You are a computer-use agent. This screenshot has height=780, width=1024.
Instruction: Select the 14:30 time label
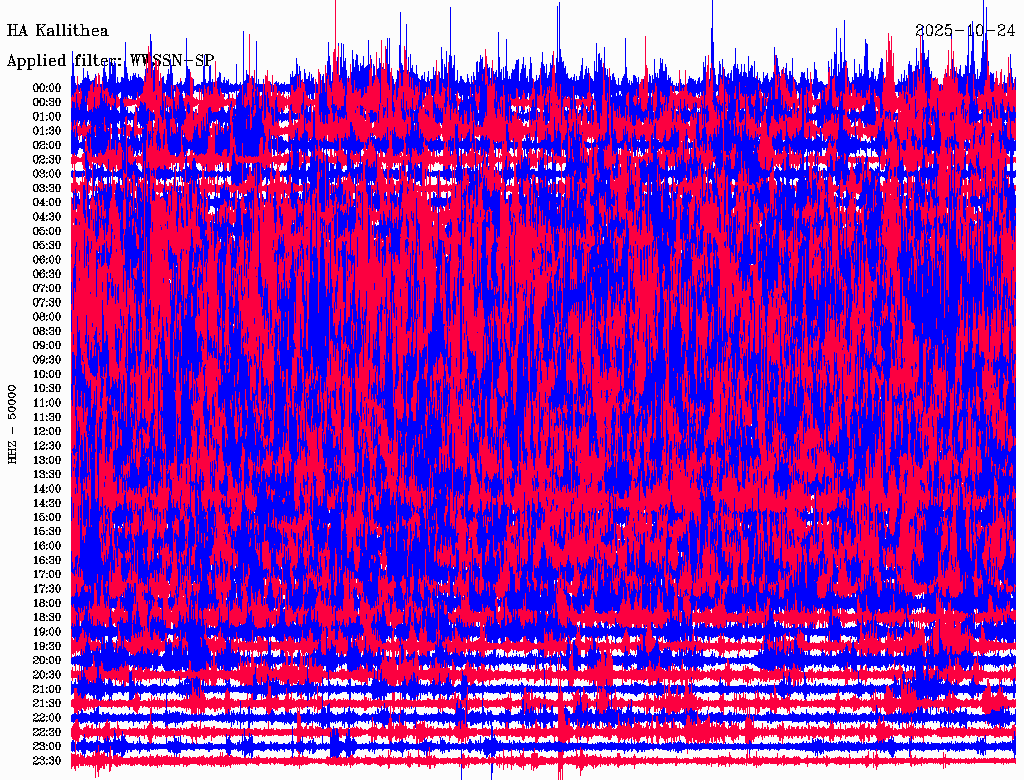click(47, 503)
